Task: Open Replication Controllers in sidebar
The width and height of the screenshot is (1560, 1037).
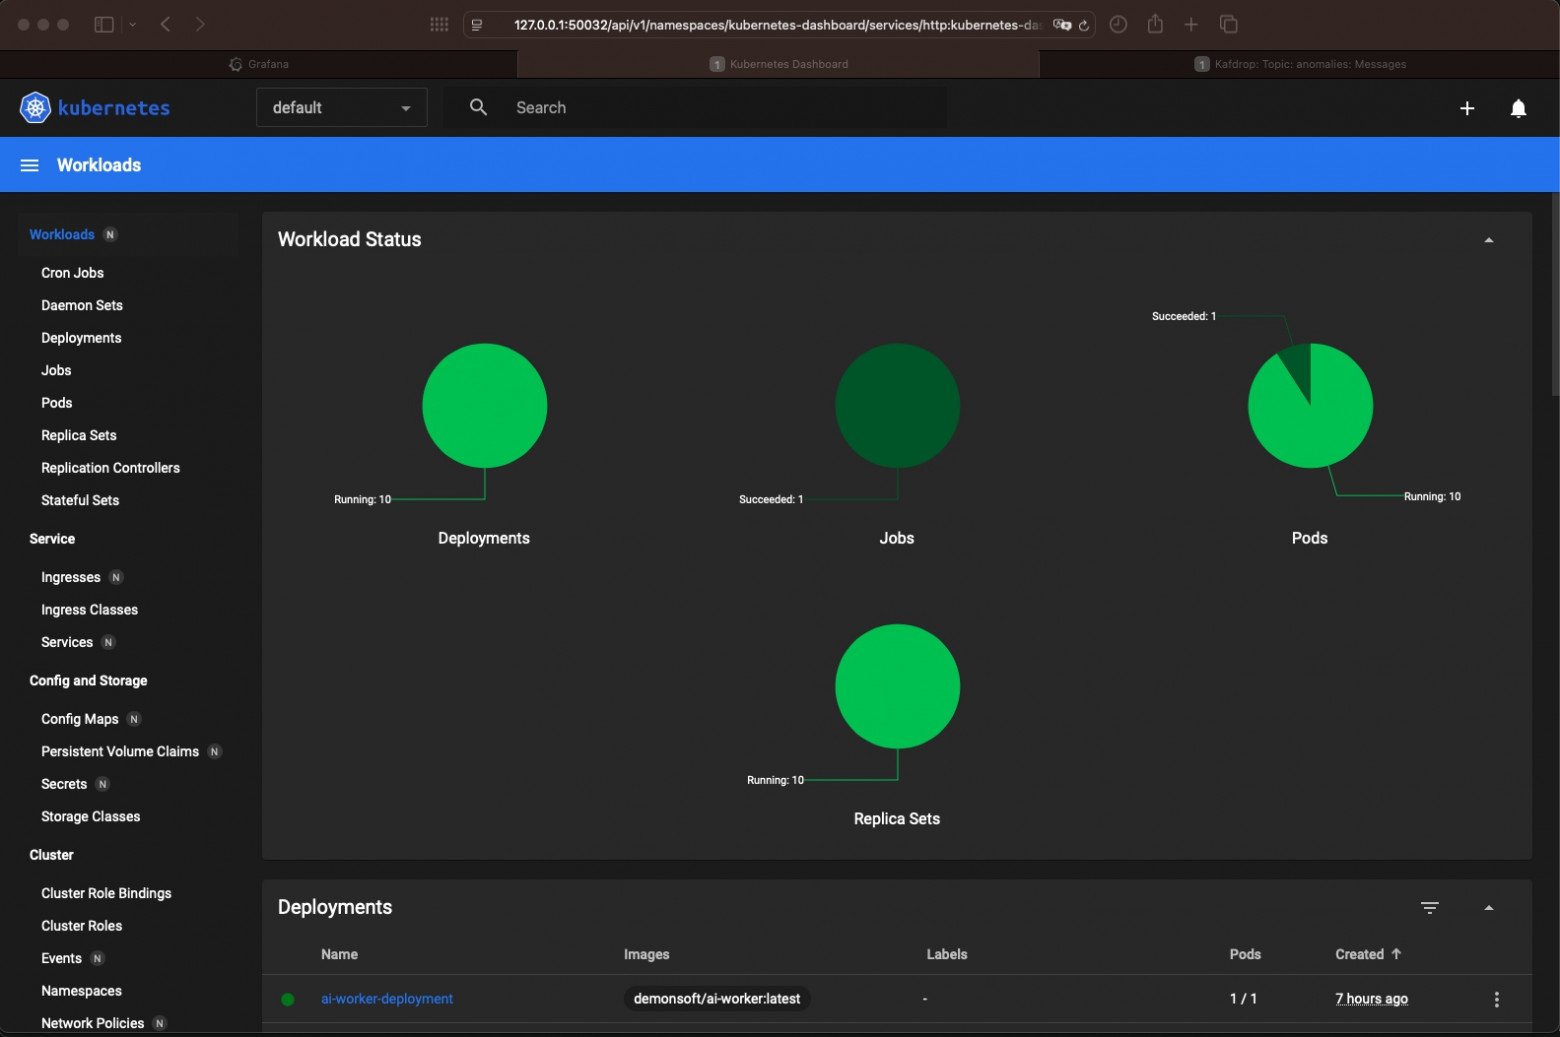Action: [x=110, y=468]
